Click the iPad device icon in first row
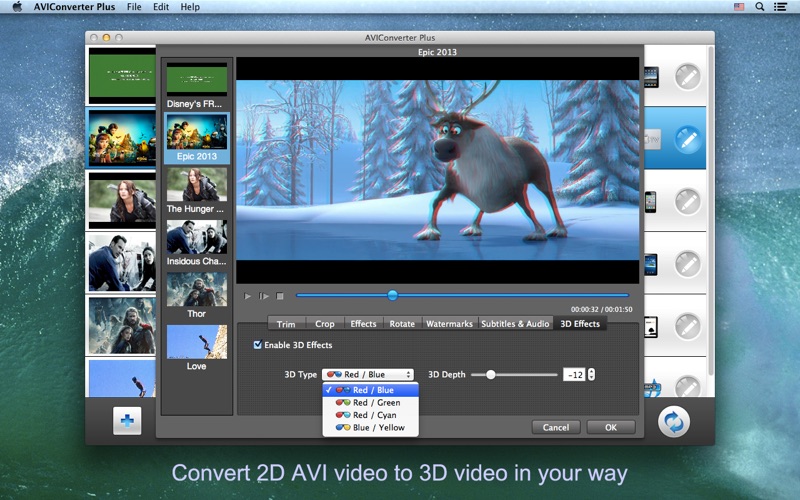 652,77
